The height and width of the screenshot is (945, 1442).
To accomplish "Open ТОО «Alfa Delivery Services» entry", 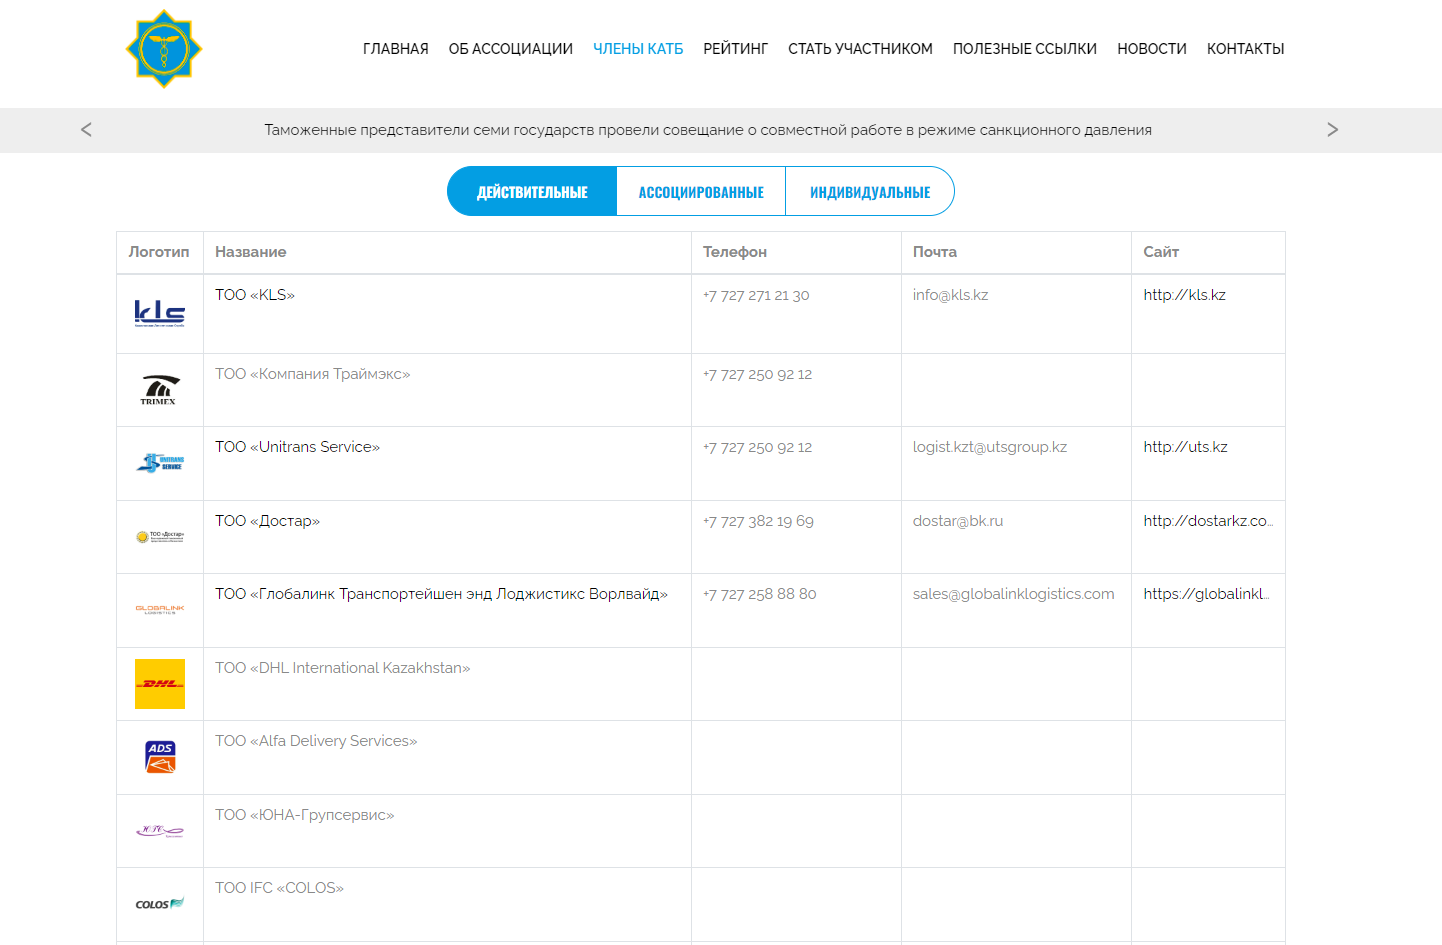I will (x=316, y=741).
